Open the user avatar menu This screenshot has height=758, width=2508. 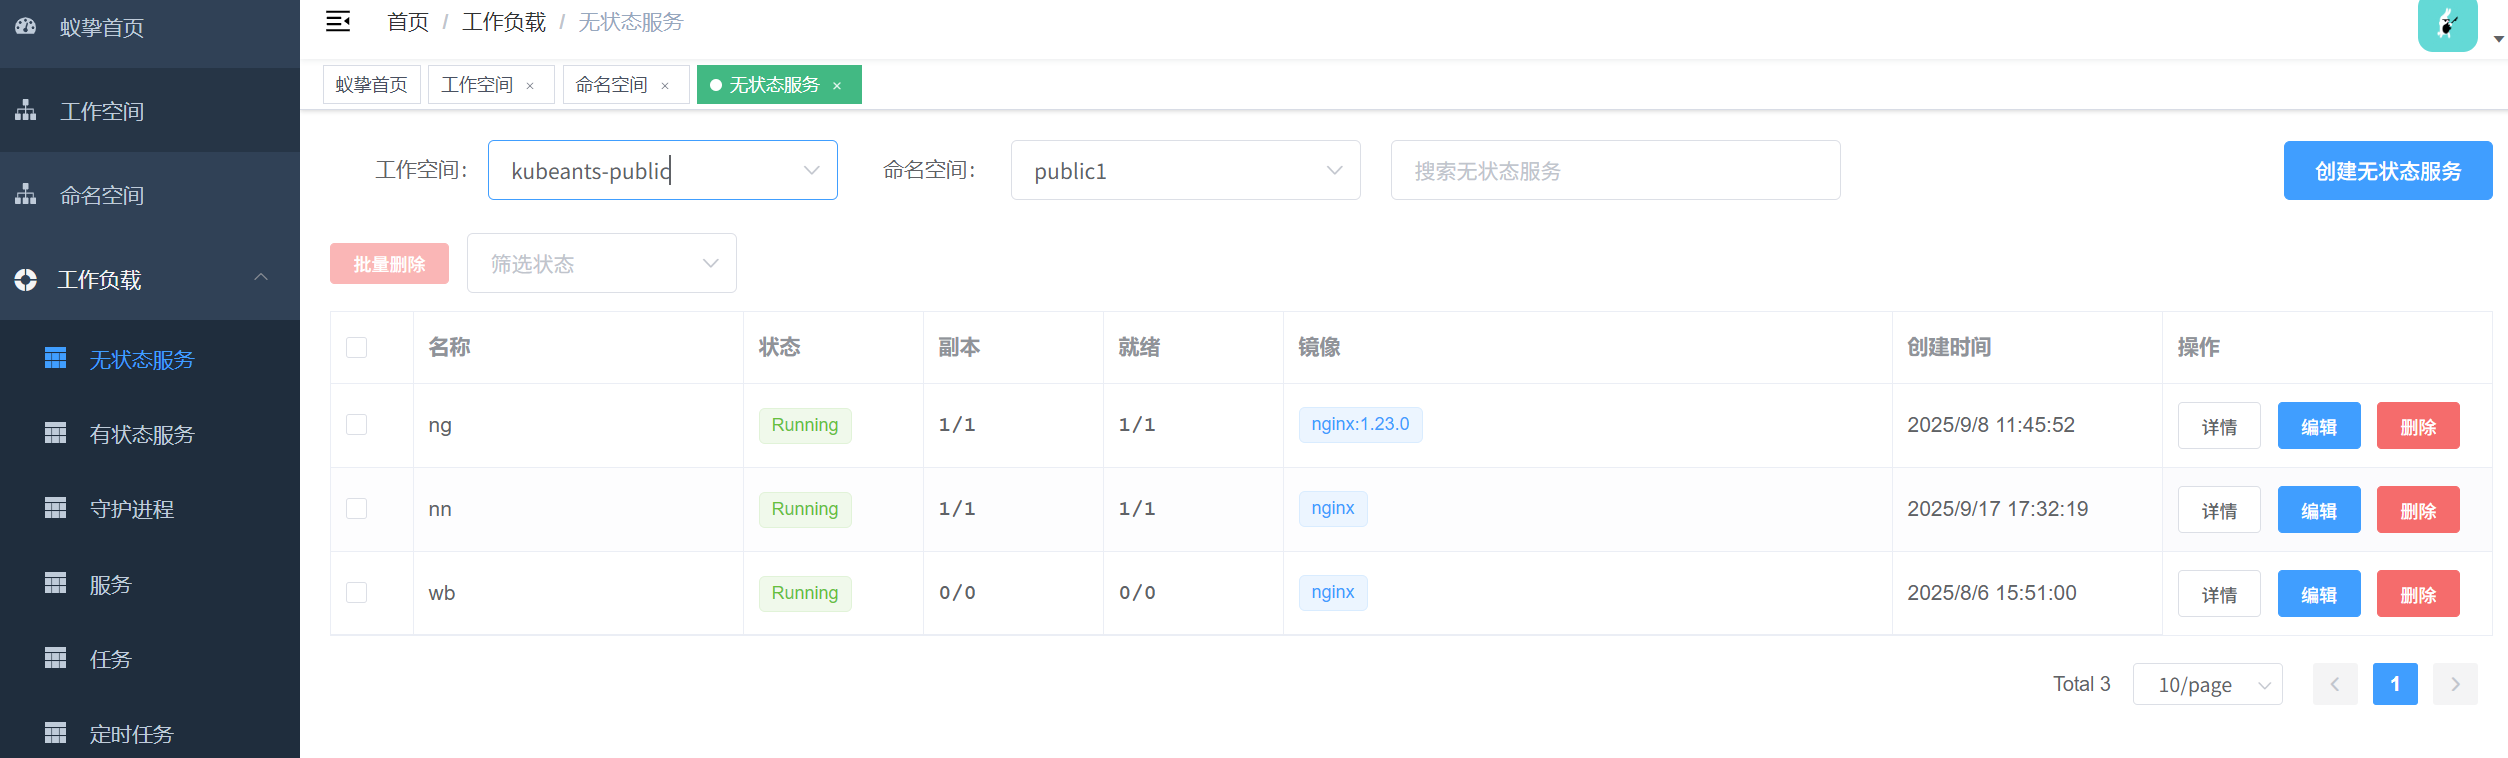pos(2447,25)
